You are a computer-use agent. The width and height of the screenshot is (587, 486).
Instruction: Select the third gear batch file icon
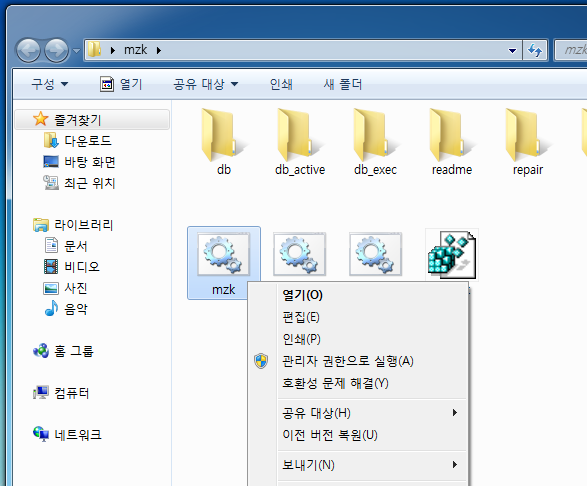[x=375, y=254]
